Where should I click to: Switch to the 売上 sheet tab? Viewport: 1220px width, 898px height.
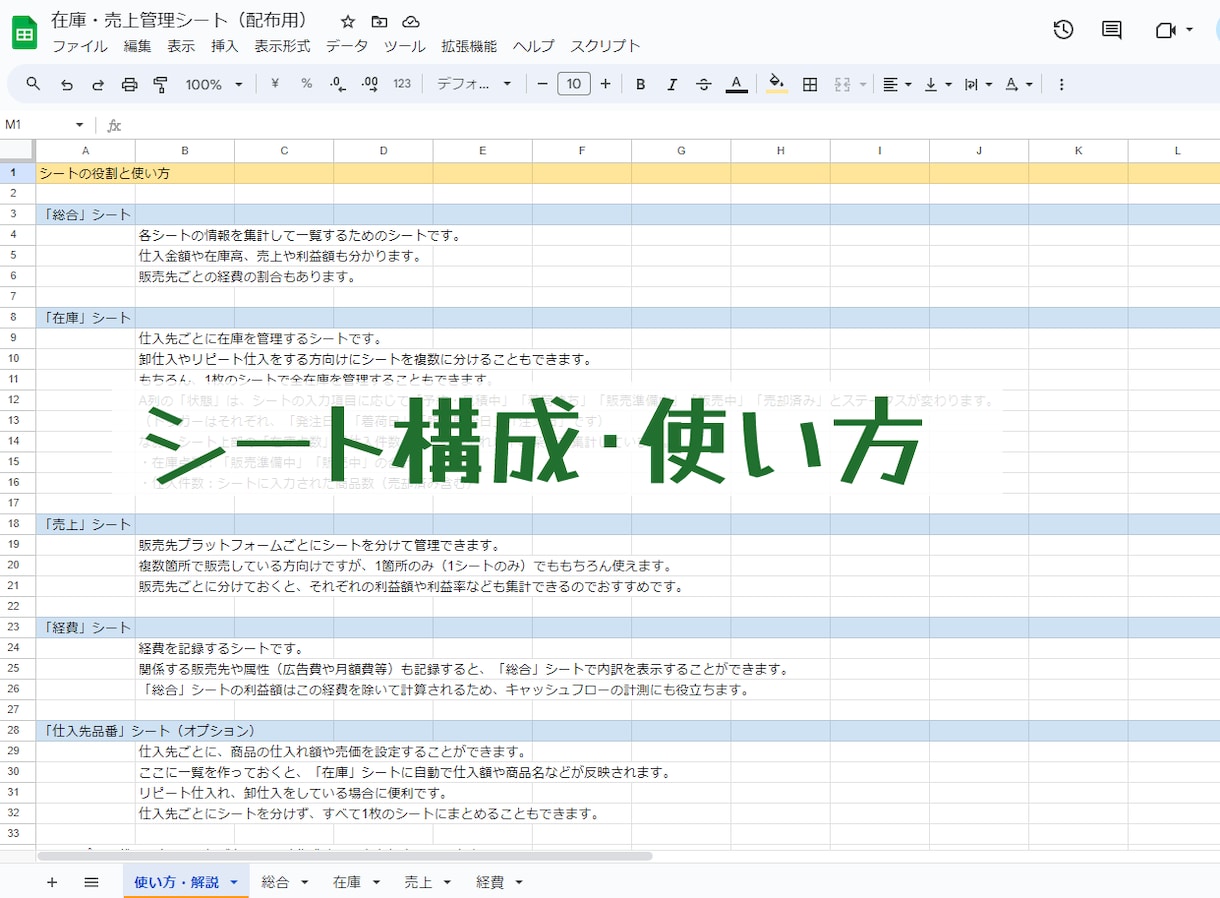click(418, 882)
